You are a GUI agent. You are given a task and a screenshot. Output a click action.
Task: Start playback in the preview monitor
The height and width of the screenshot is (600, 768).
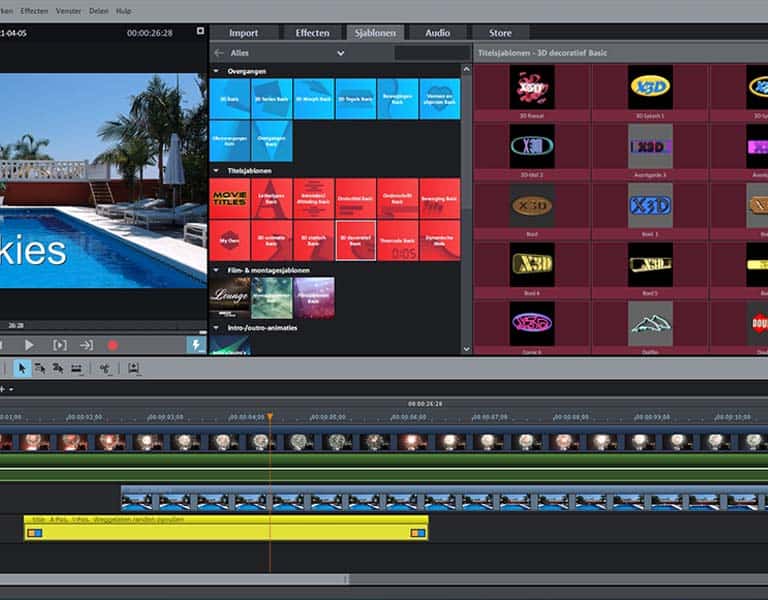pos(29,345)
